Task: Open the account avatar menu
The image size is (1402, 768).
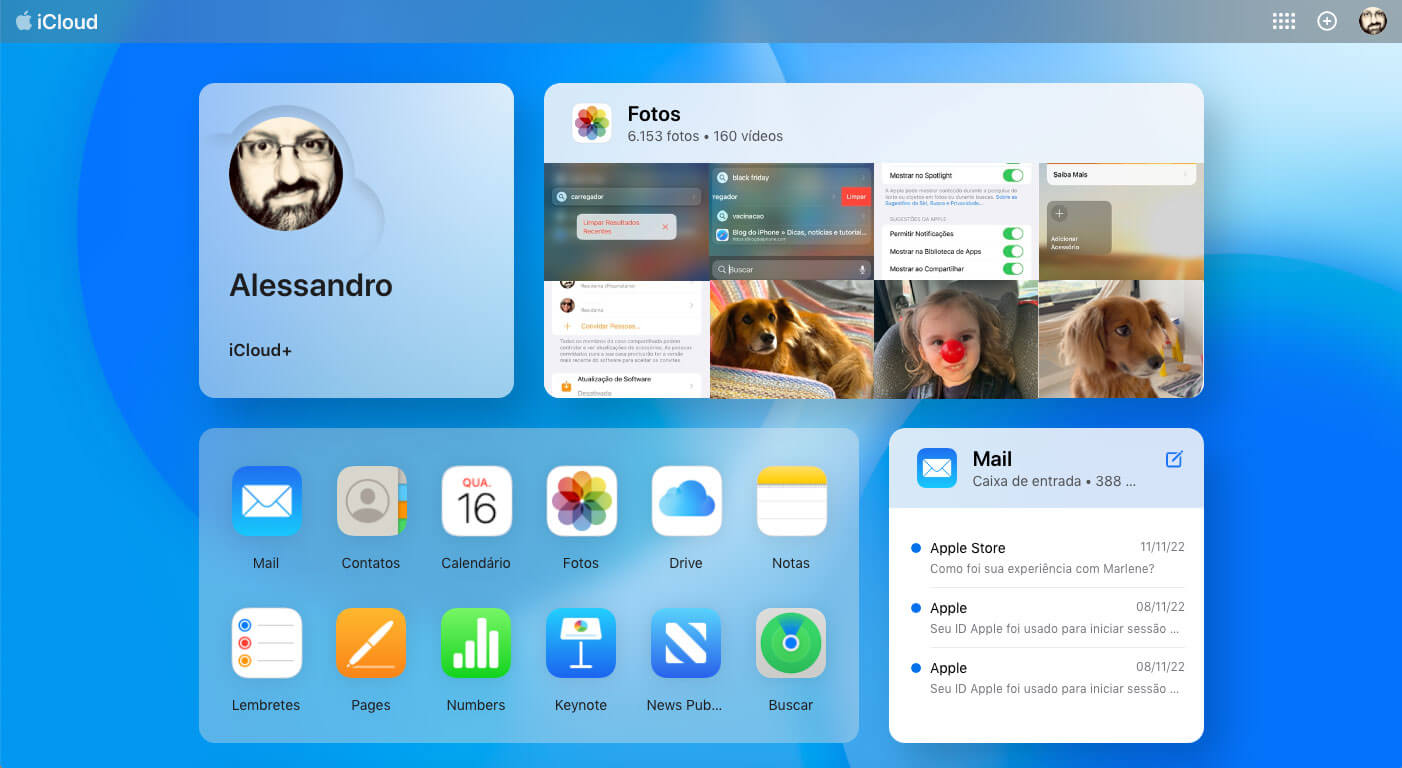Action: [1373, 21]
